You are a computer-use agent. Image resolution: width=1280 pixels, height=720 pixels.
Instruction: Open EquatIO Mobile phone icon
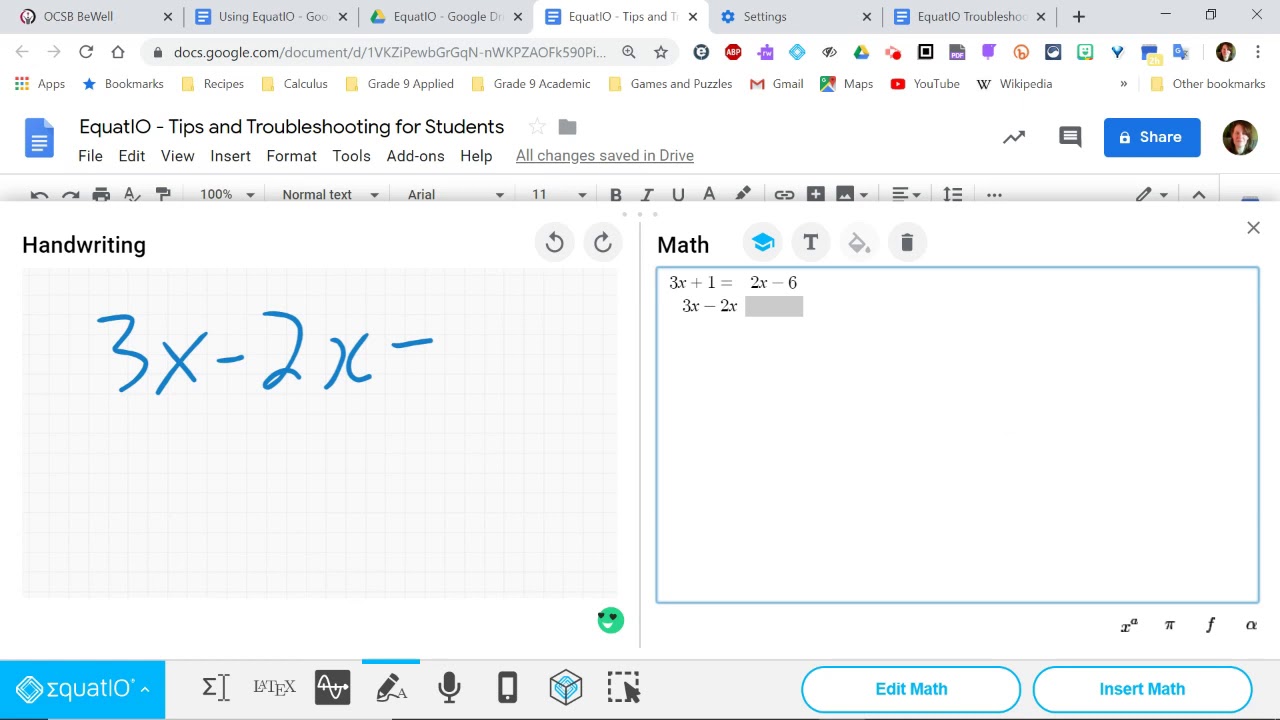pos(507,688)
